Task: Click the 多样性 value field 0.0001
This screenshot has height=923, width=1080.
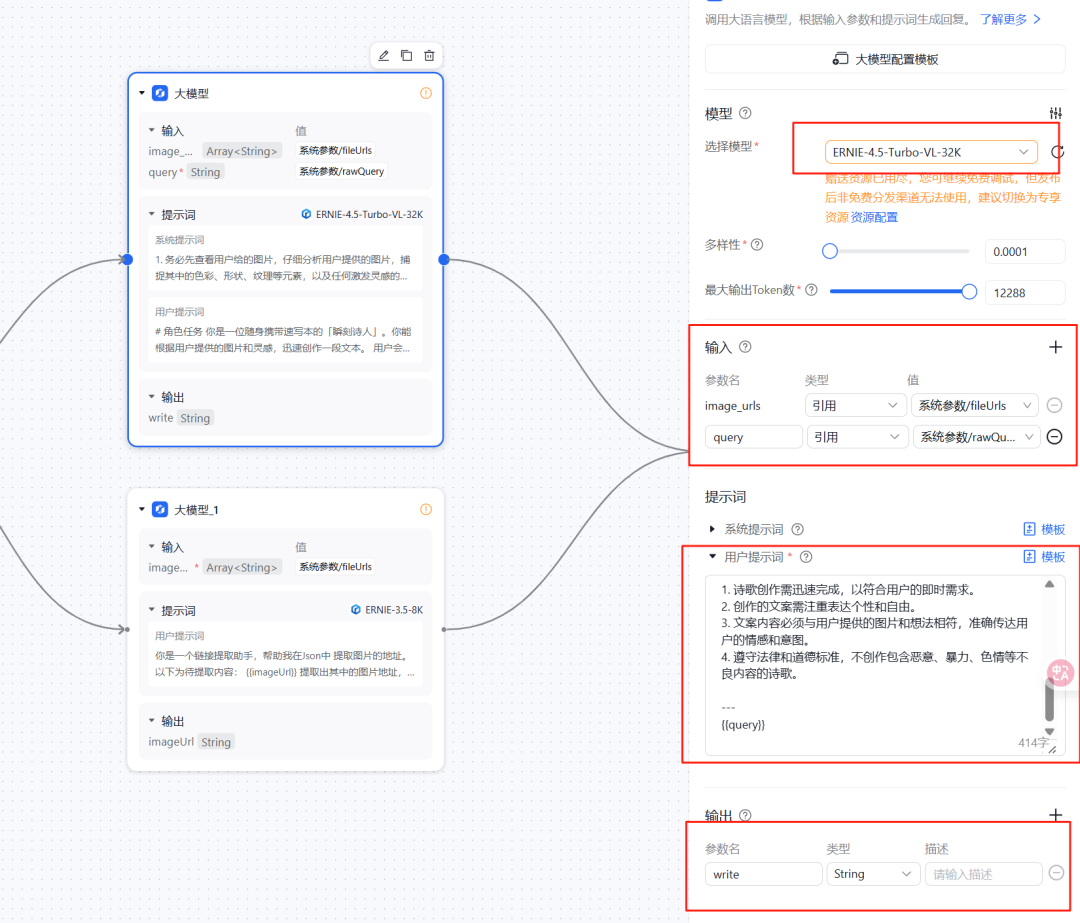Action: coord(1025,251)
